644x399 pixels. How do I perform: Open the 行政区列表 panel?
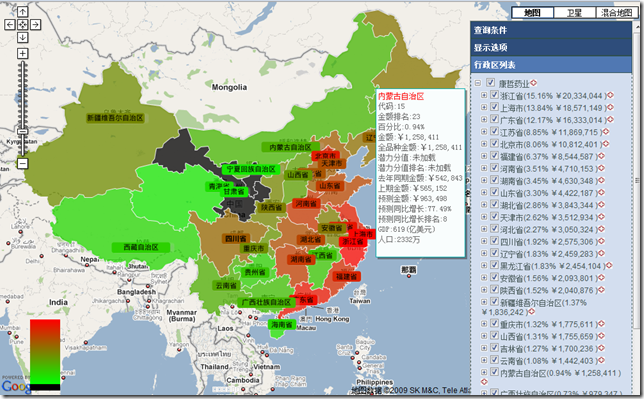click(x=551, y=65)
